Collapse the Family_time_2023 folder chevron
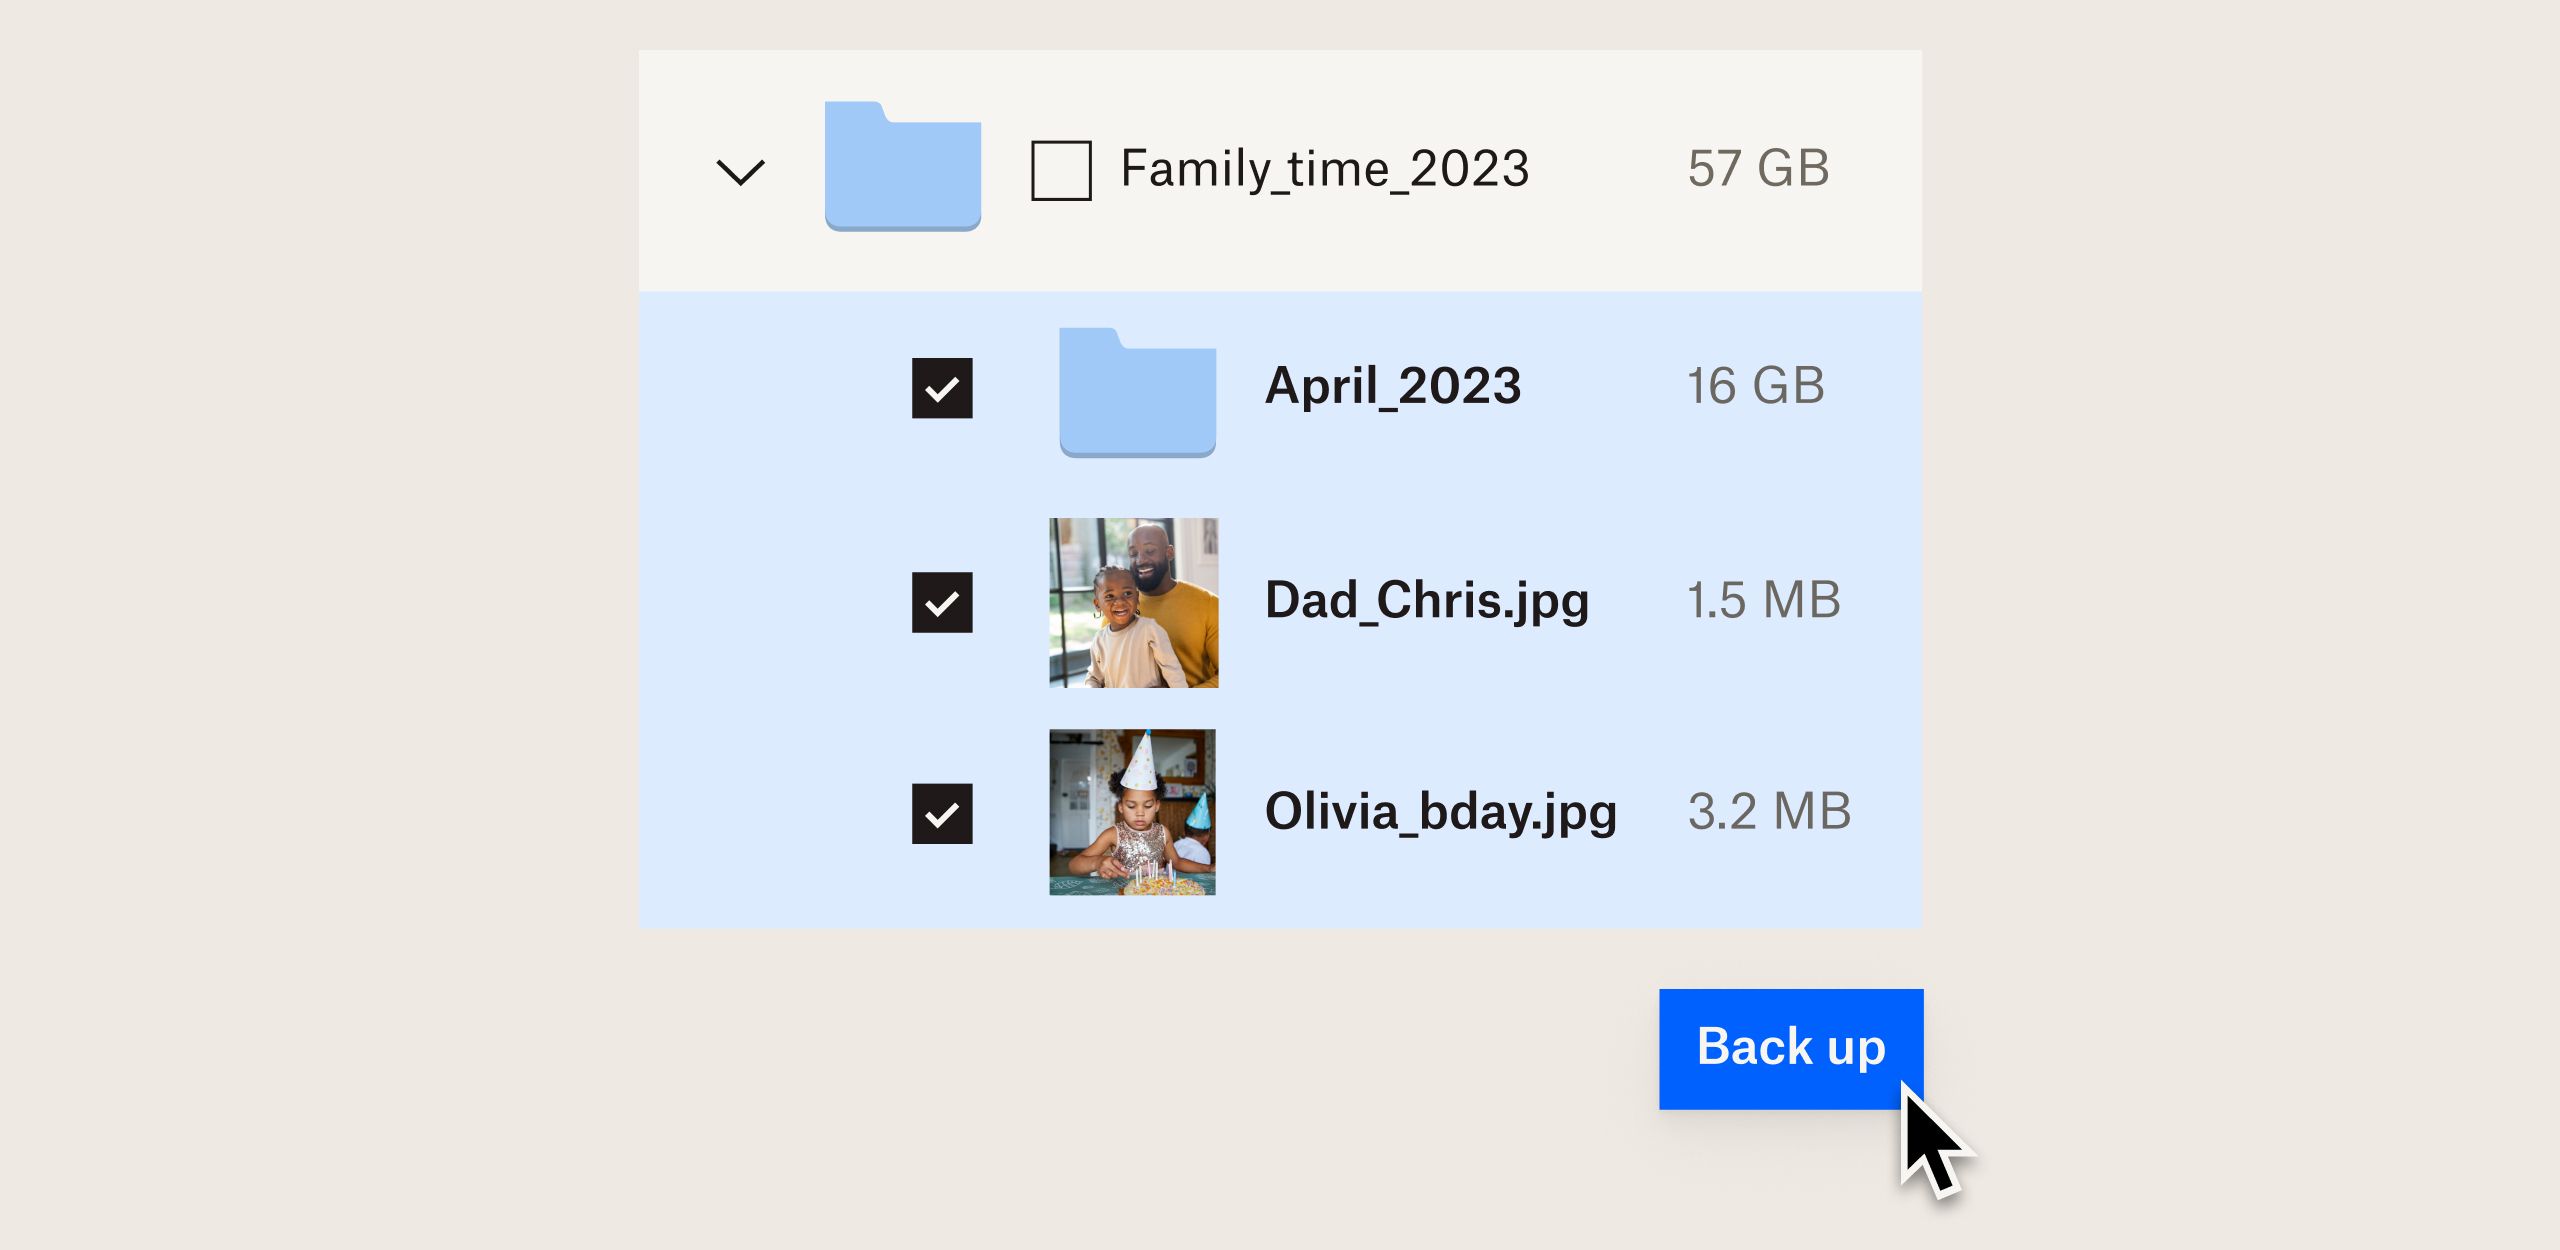The image size is (2560, 1250). 741,172
